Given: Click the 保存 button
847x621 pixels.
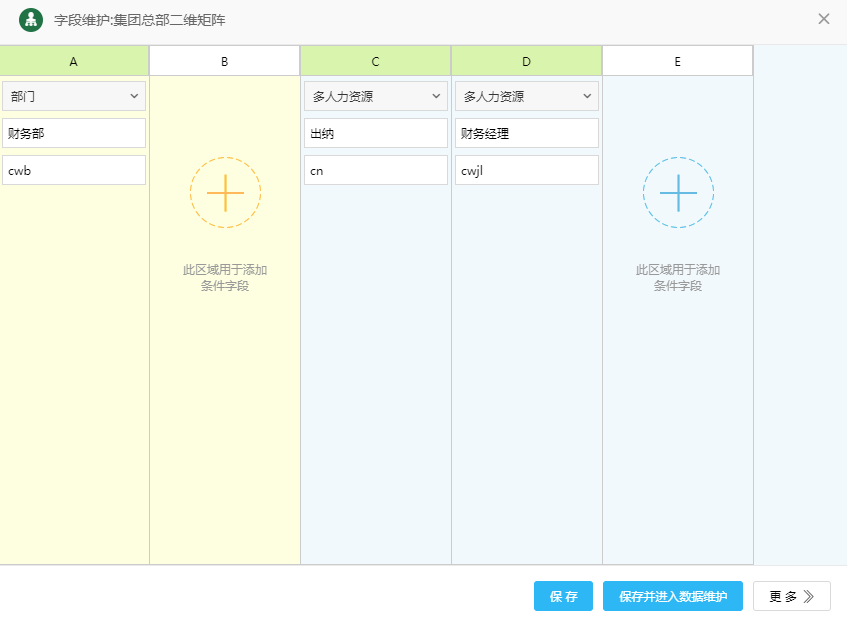Looking at the screenshot, I should [563, 597].
